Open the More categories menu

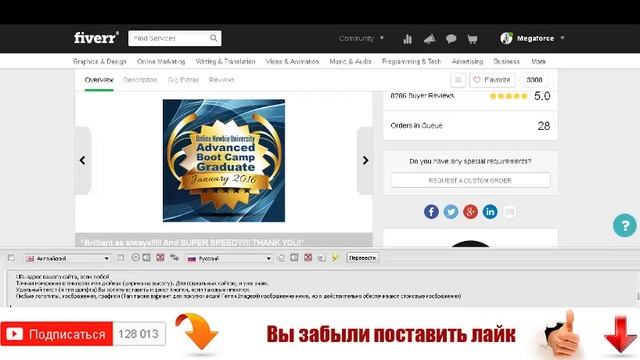pyautogui.click(x=538, y=61)
